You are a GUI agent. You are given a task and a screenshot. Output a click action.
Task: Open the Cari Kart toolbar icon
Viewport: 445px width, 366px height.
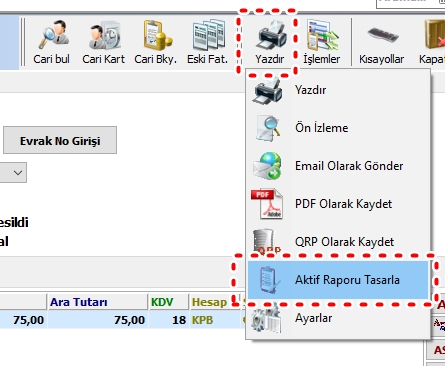pyautogui.click(x=104, y=42)
